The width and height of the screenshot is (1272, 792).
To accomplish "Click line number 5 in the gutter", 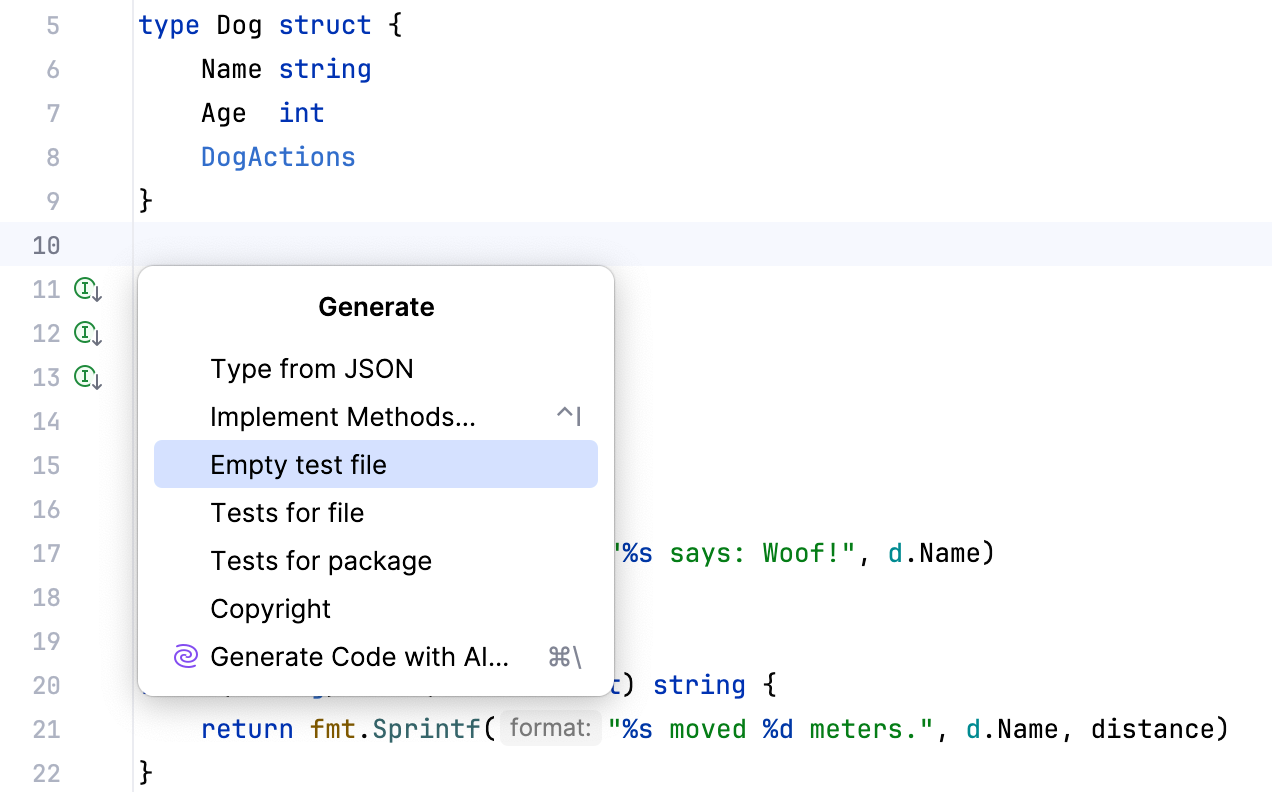I will point(53,25).
